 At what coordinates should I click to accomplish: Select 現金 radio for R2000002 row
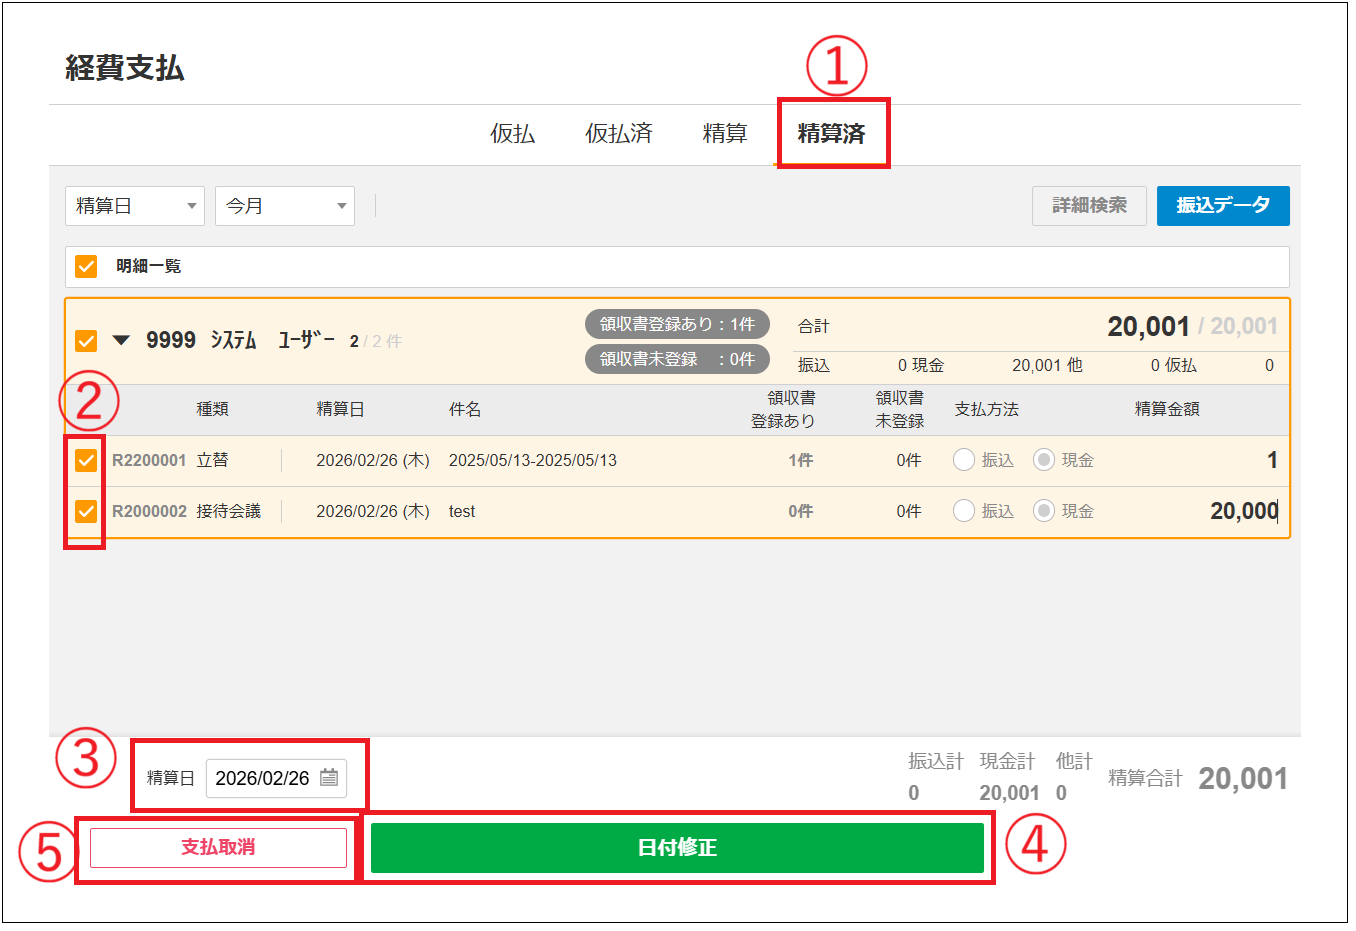(1044, 511)
